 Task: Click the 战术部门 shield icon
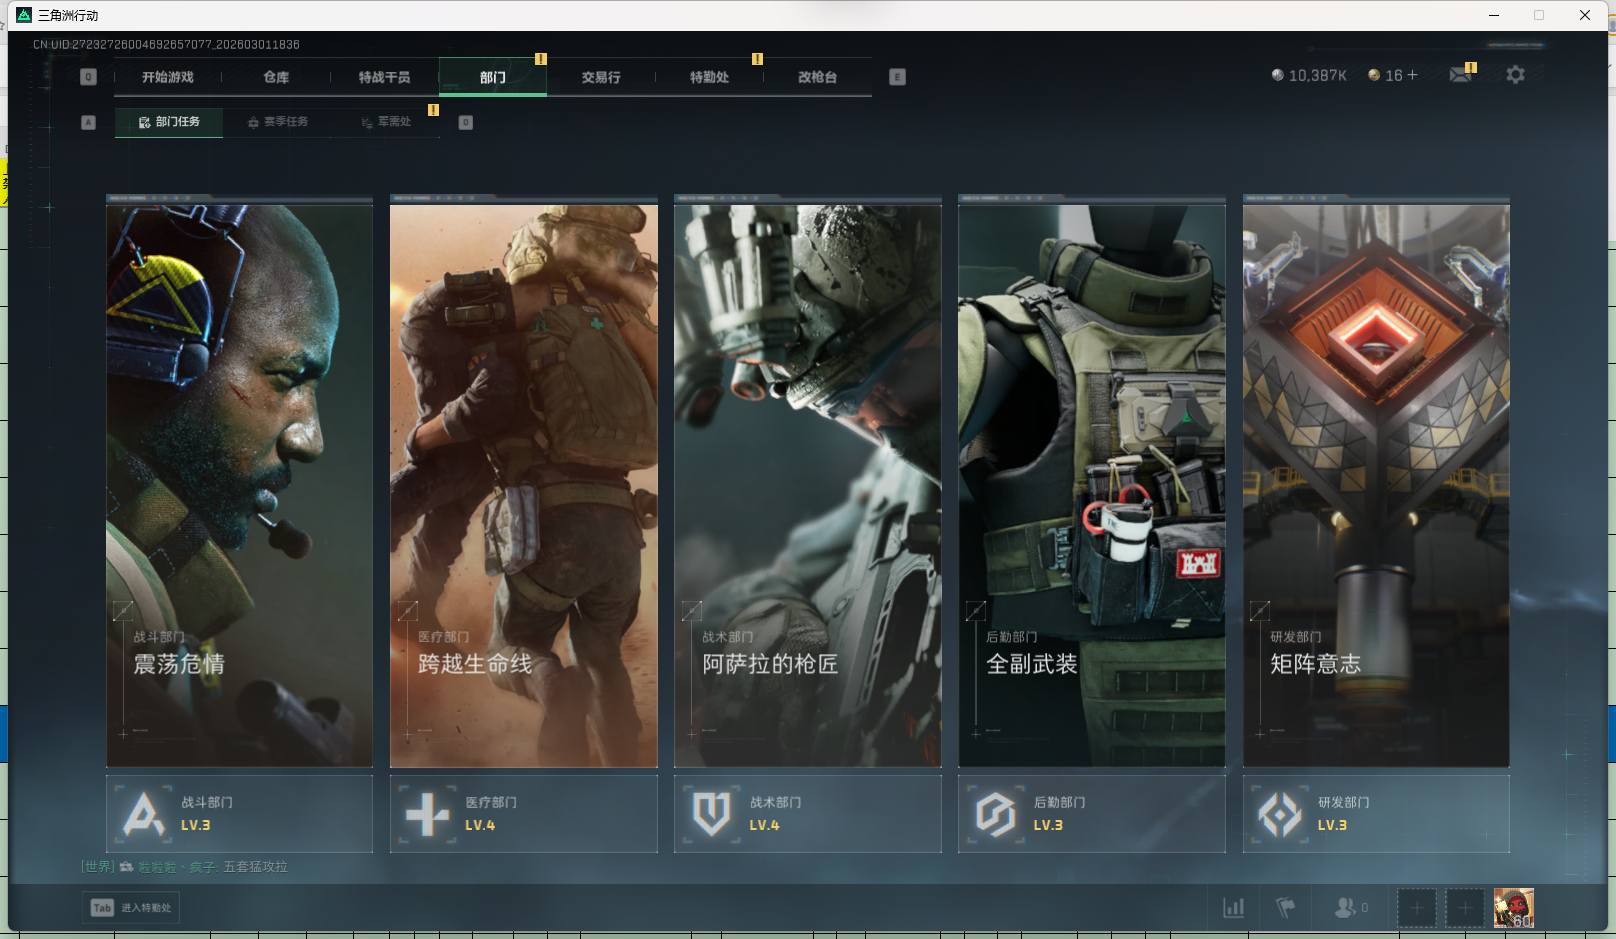[711, 814]
